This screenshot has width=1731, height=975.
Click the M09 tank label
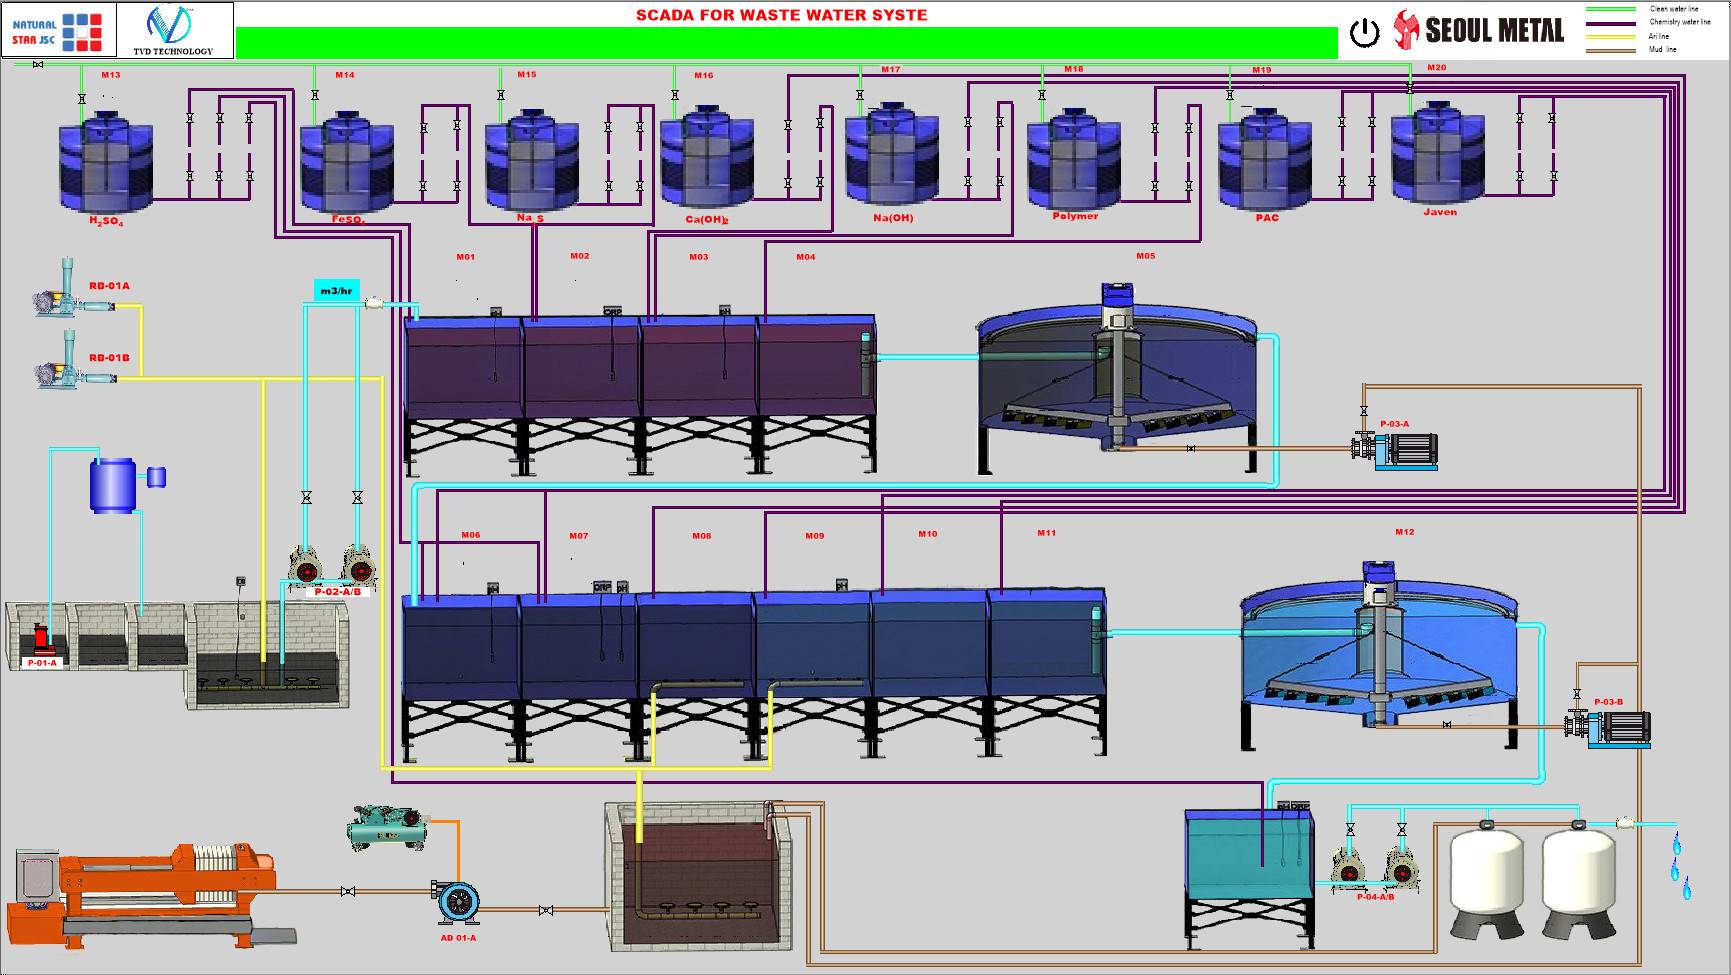815,536
